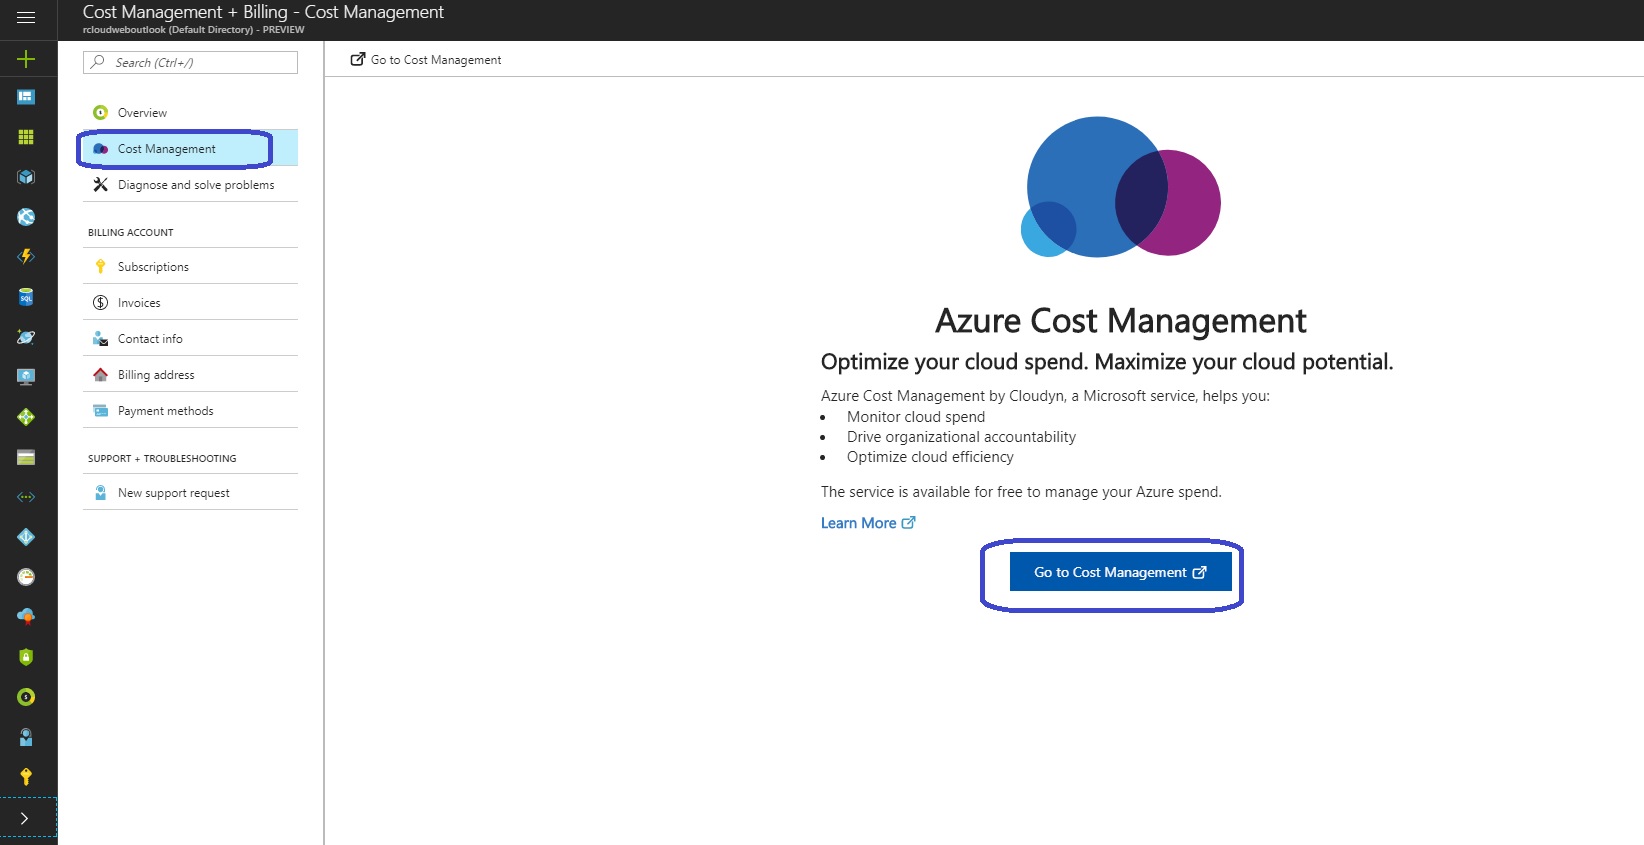The image size is (1644, 845).
Task: Click the Learn More link
Action: [868, 523]
